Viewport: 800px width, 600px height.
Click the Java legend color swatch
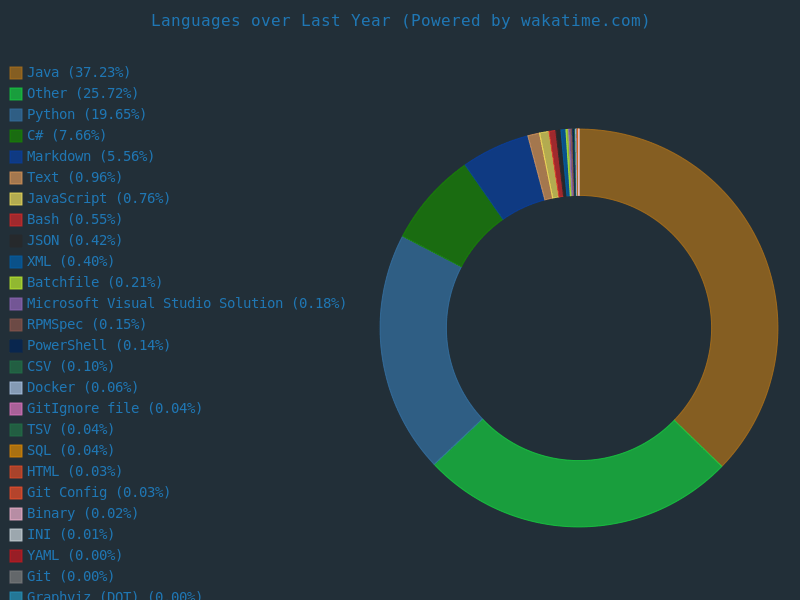(16, 71)
